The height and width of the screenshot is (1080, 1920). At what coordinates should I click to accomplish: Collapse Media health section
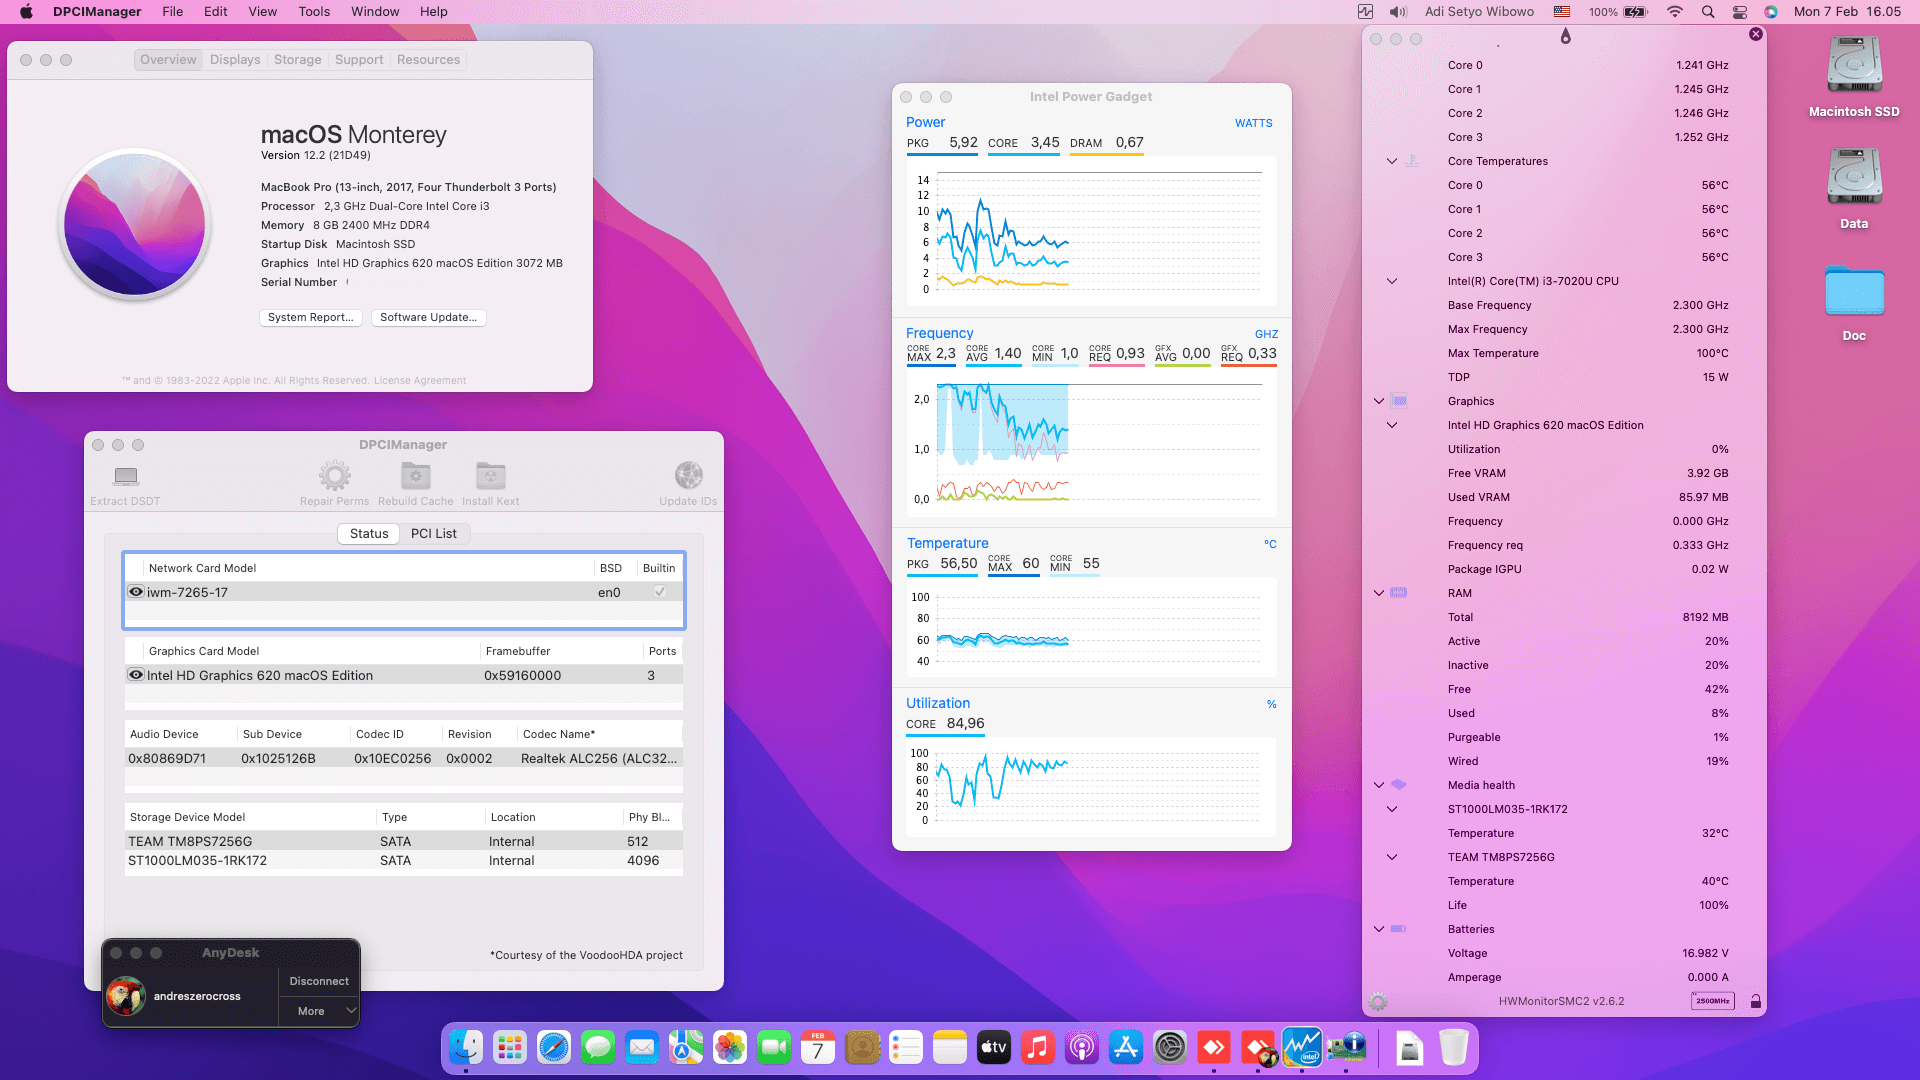coord(1379,785)
